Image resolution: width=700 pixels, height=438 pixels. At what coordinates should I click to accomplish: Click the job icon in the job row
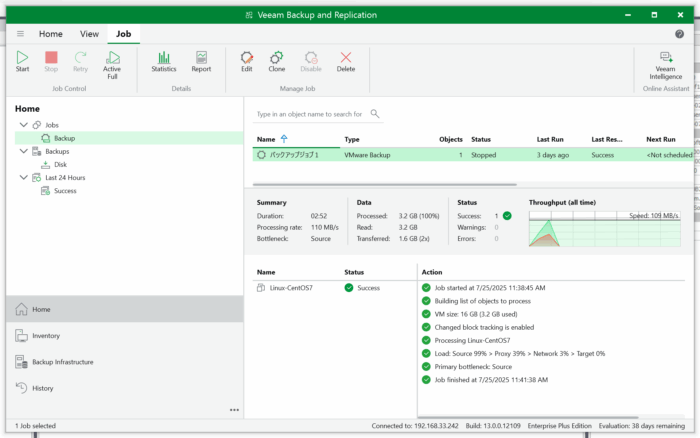coord(262,155)
